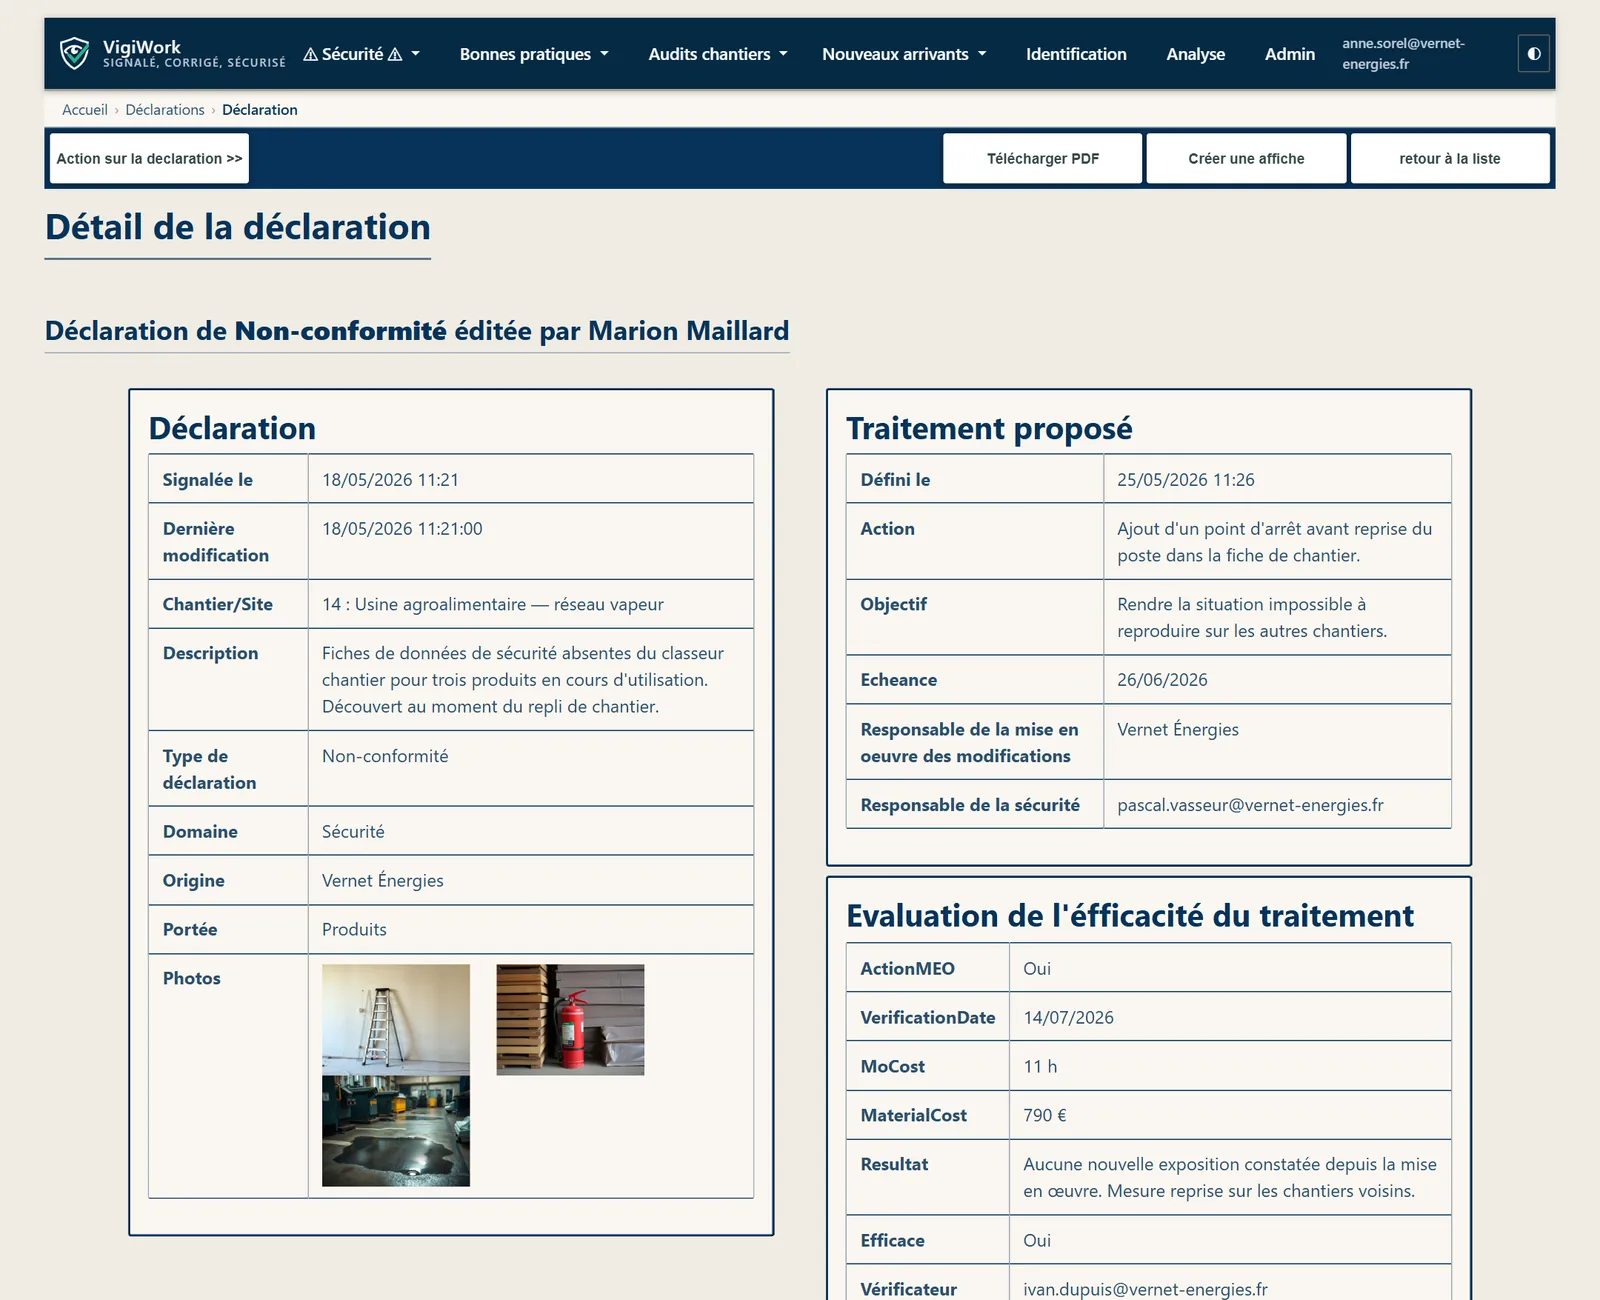Screen dimensions: 1600x1300
Task: Open the fire extinguisher photo thumbnail
Action: [x=570, y=1020]
